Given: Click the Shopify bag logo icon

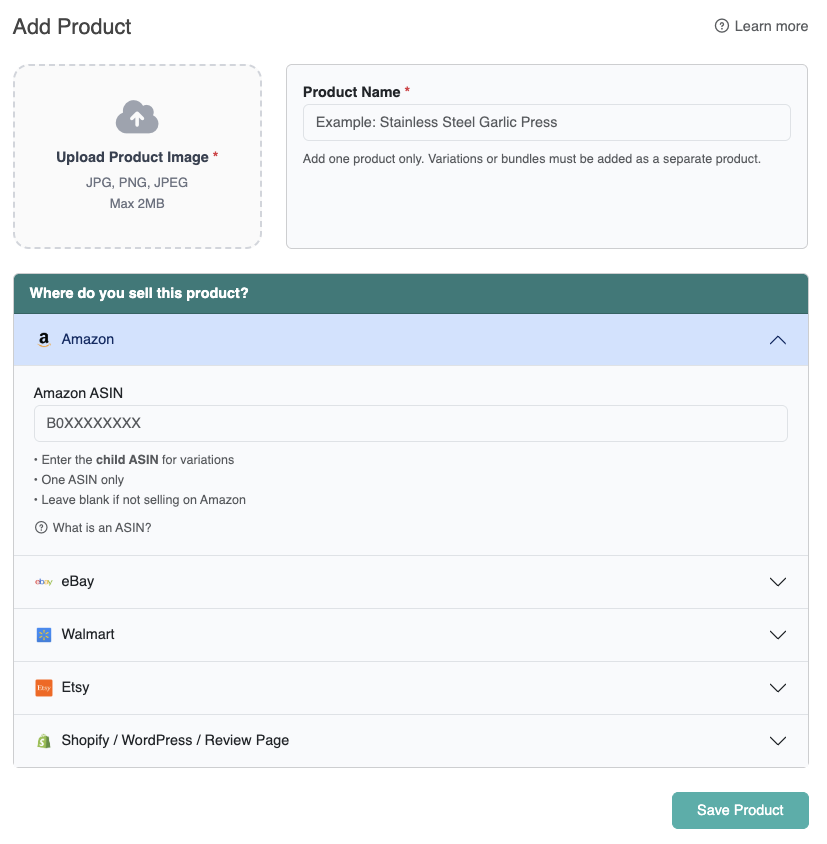Looking at the screenshot, I should (44, 741).
